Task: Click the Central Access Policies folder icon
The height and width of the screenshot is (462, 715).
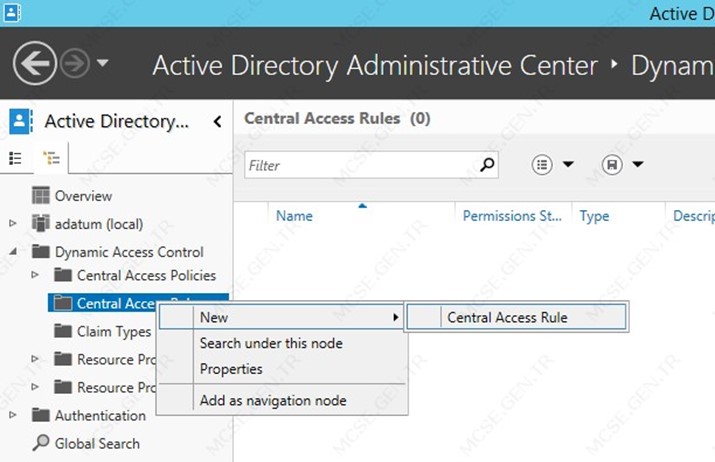Action: pyautogui.click(x=63, y=275)
